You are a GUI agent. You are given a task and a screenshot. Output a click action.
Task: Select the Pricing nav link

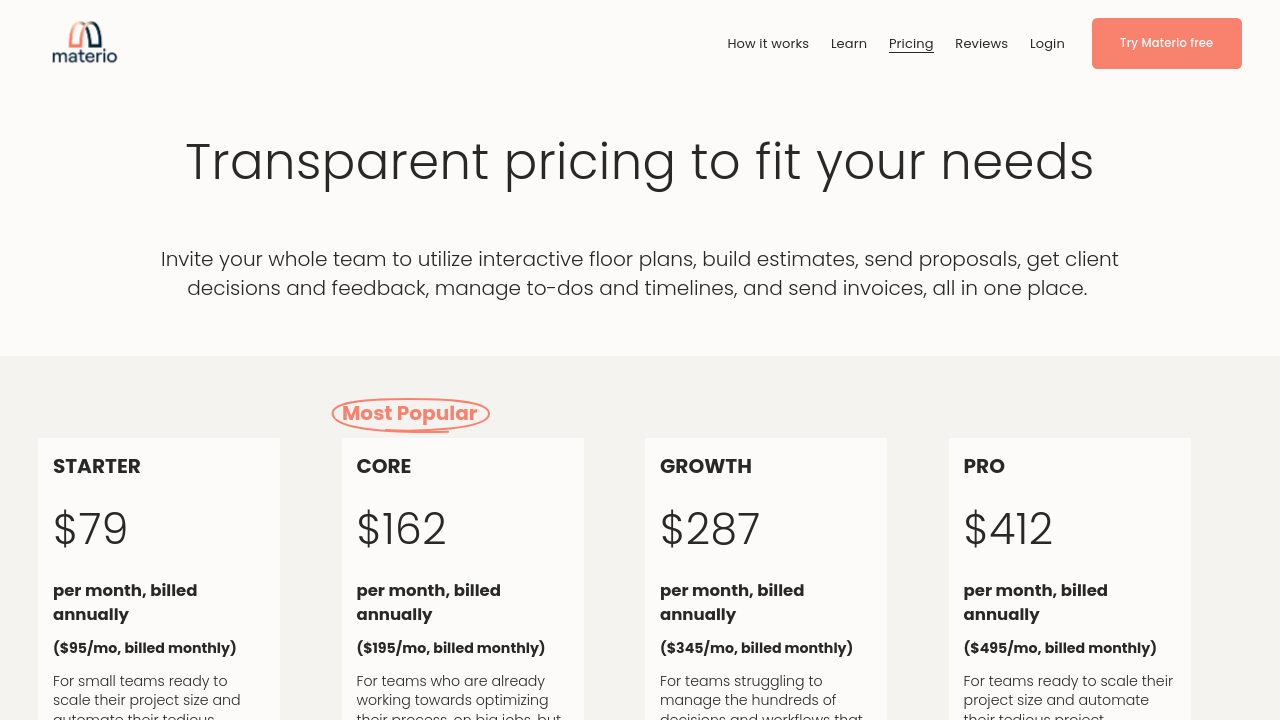tap(911, 44)
